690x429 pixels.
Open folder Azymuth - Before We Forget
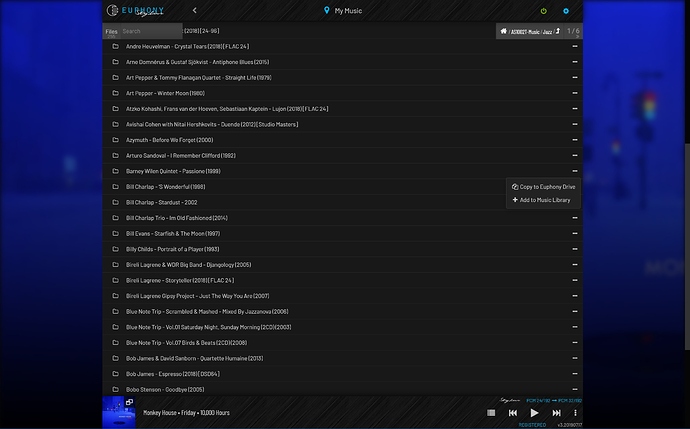(x=169, y=140)
